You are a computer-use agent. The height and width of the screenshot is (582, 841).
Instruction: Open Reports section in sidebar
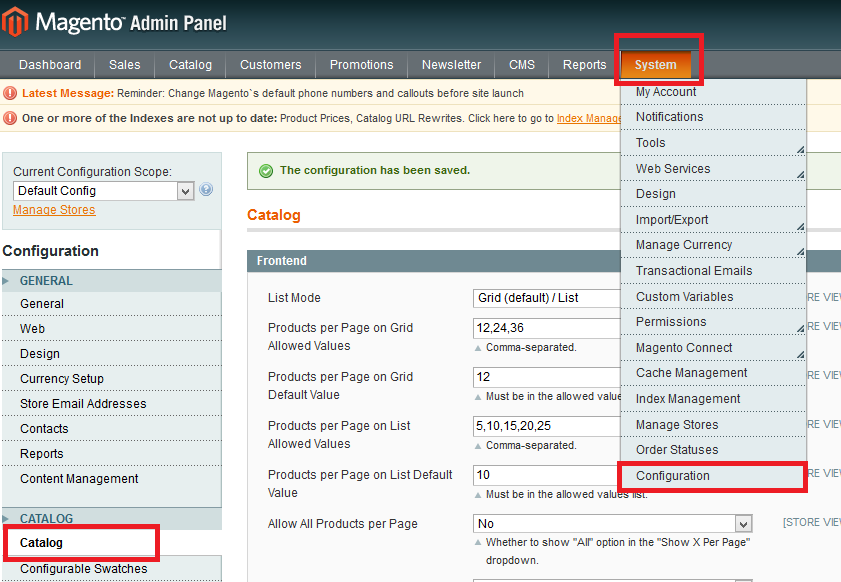[x=112, y=453]
